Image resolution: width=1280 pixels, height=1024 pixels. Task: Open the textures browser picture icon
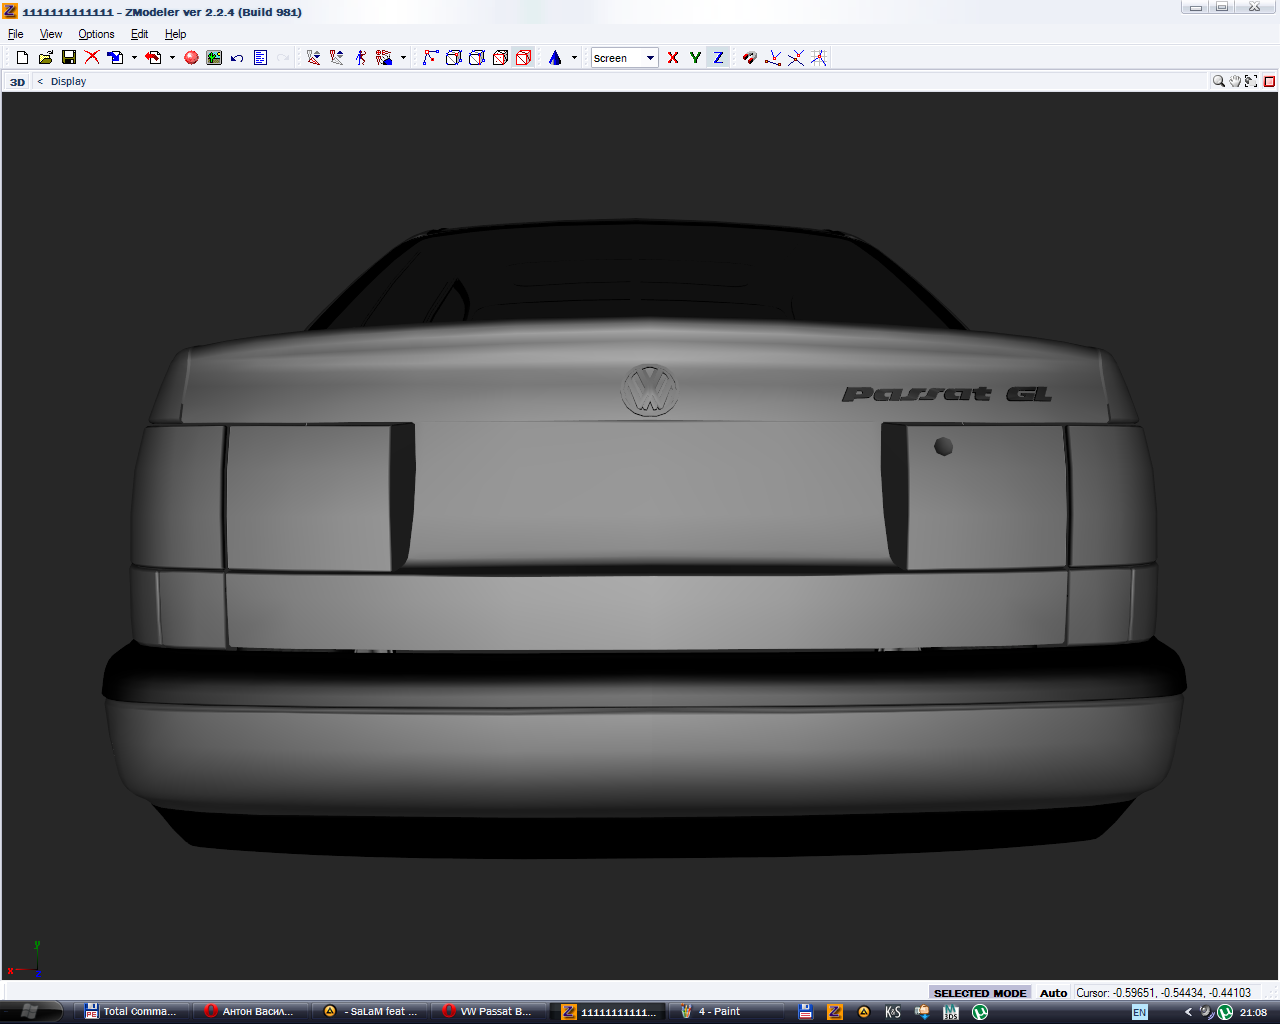214,58
